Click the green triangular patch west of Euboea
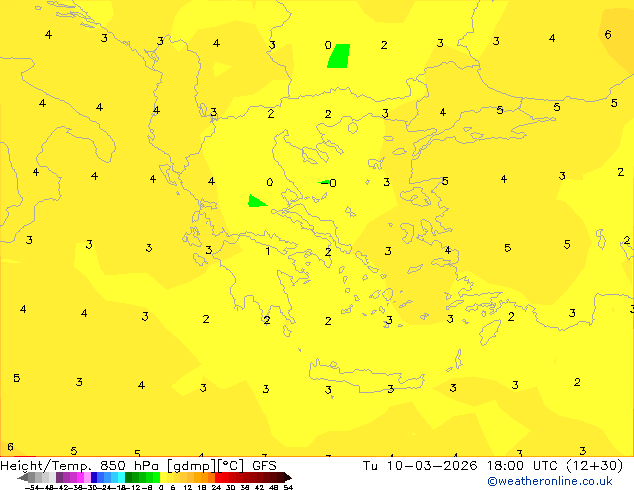The width and height of the screenshot is (634, 490). (x=256, y=201)
